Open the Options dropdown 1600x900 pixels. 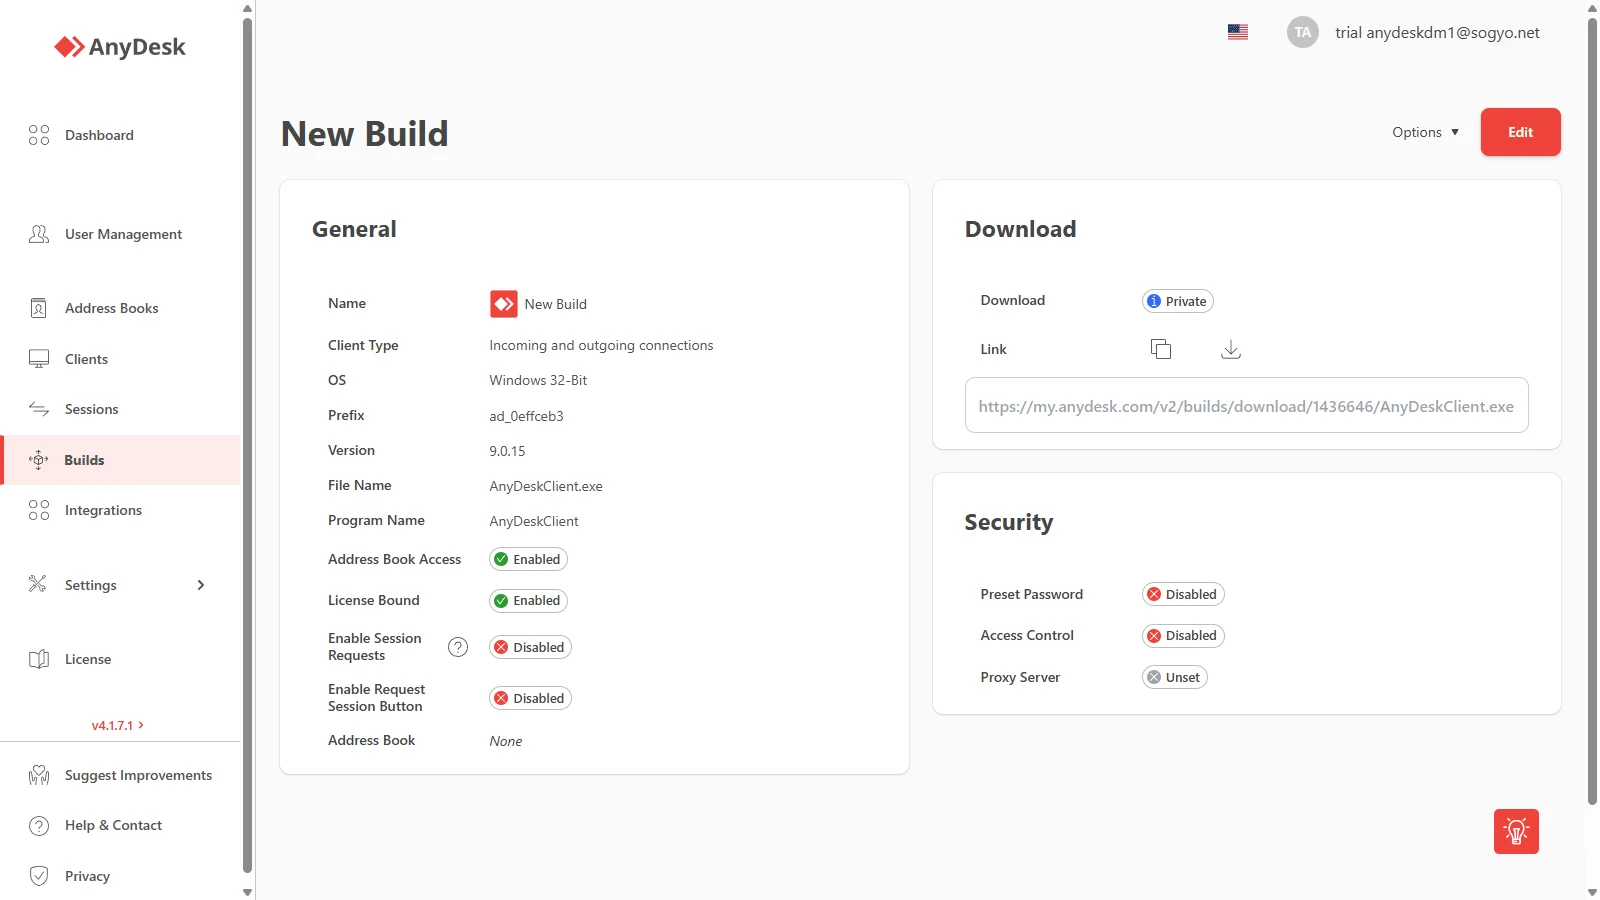[x=1425, y=132]
